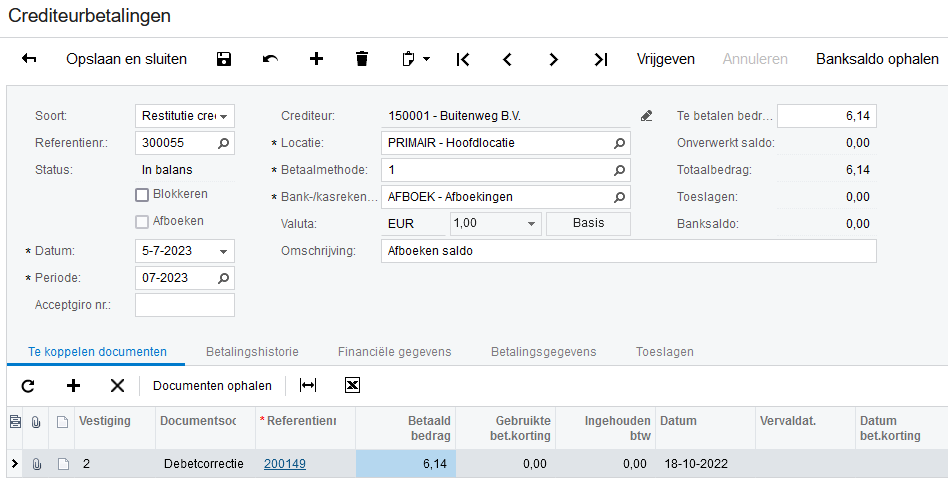The image size is (948, 478).
Task: Export the grid to Excel
Action: click(x=352, y=386)
